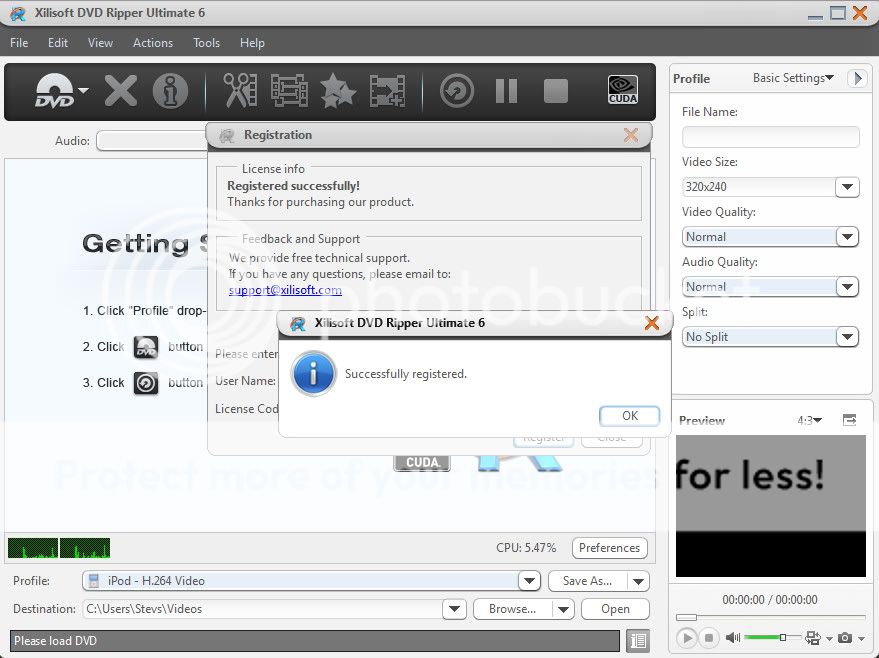The image size is (879, 658).
Task: Mute the preview speaker icon
Action: pos(733,637)
